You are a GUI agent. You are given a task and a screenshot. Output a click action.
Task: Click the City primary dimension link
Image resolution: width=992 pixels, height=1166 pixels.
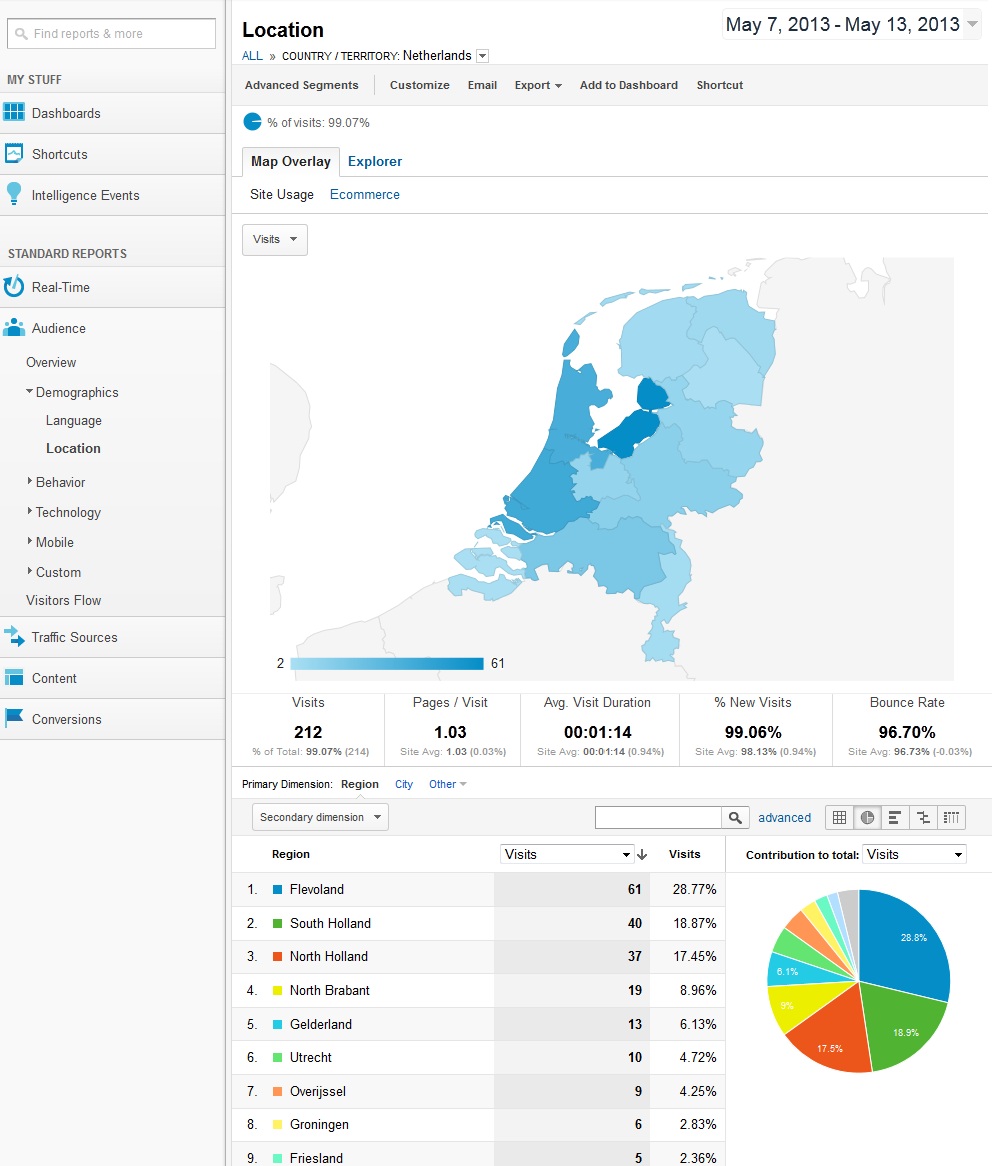(404, 784)
